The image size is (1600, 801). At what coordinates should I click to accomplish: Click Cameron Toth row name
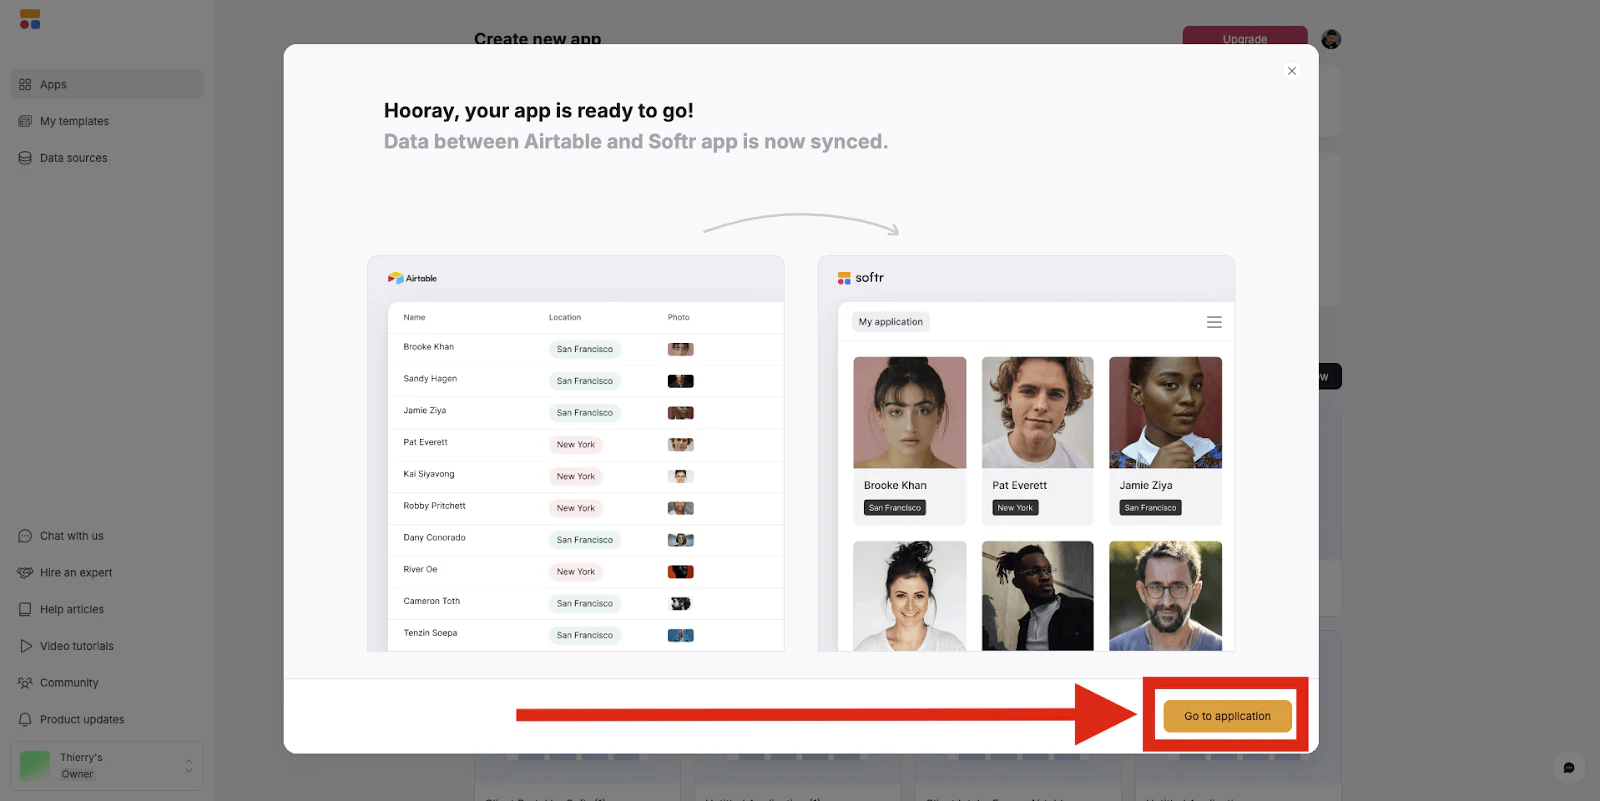click(432, 602)
